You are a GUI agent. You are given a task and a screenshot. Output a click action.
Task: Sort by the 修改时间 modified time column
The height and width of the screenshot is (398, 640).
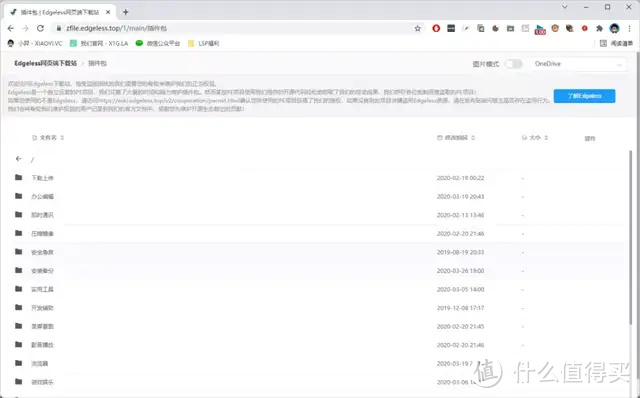click(456, 138)
